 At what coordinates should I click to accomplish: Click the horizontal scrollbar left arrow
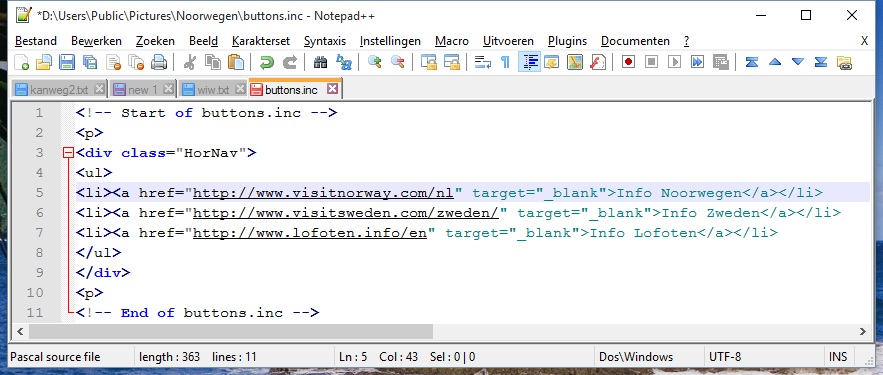point(20,331)
